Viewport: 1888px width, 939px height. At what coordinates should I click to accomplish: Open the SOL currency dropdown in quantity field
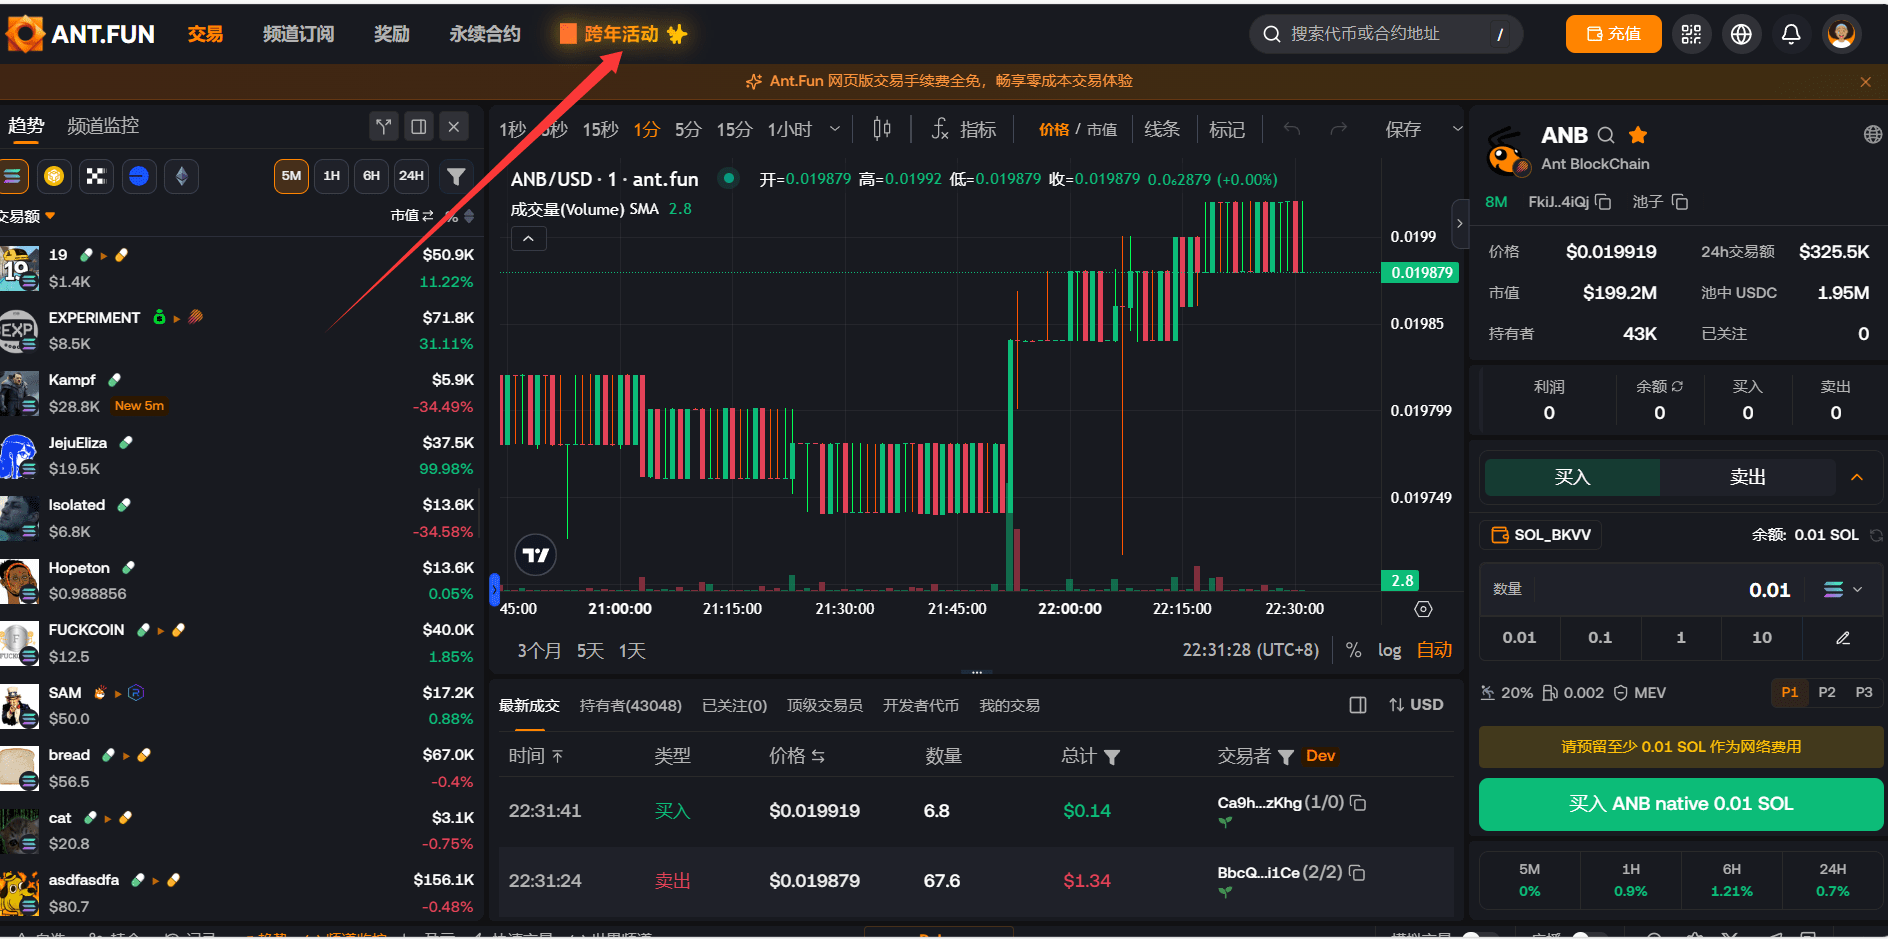pyautogui.click(x=1843, y=590)
